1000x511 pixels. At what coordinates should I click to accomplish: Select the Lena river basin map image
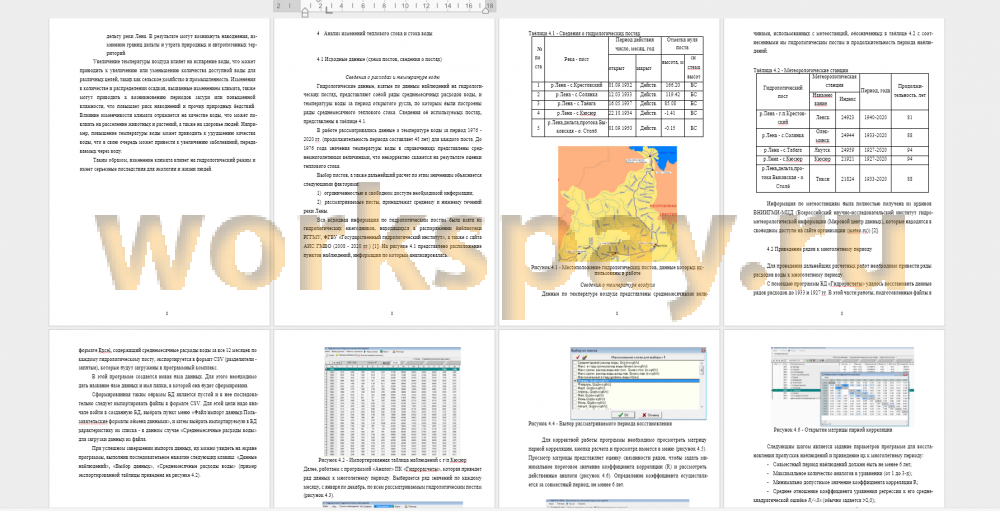[617, 204]
